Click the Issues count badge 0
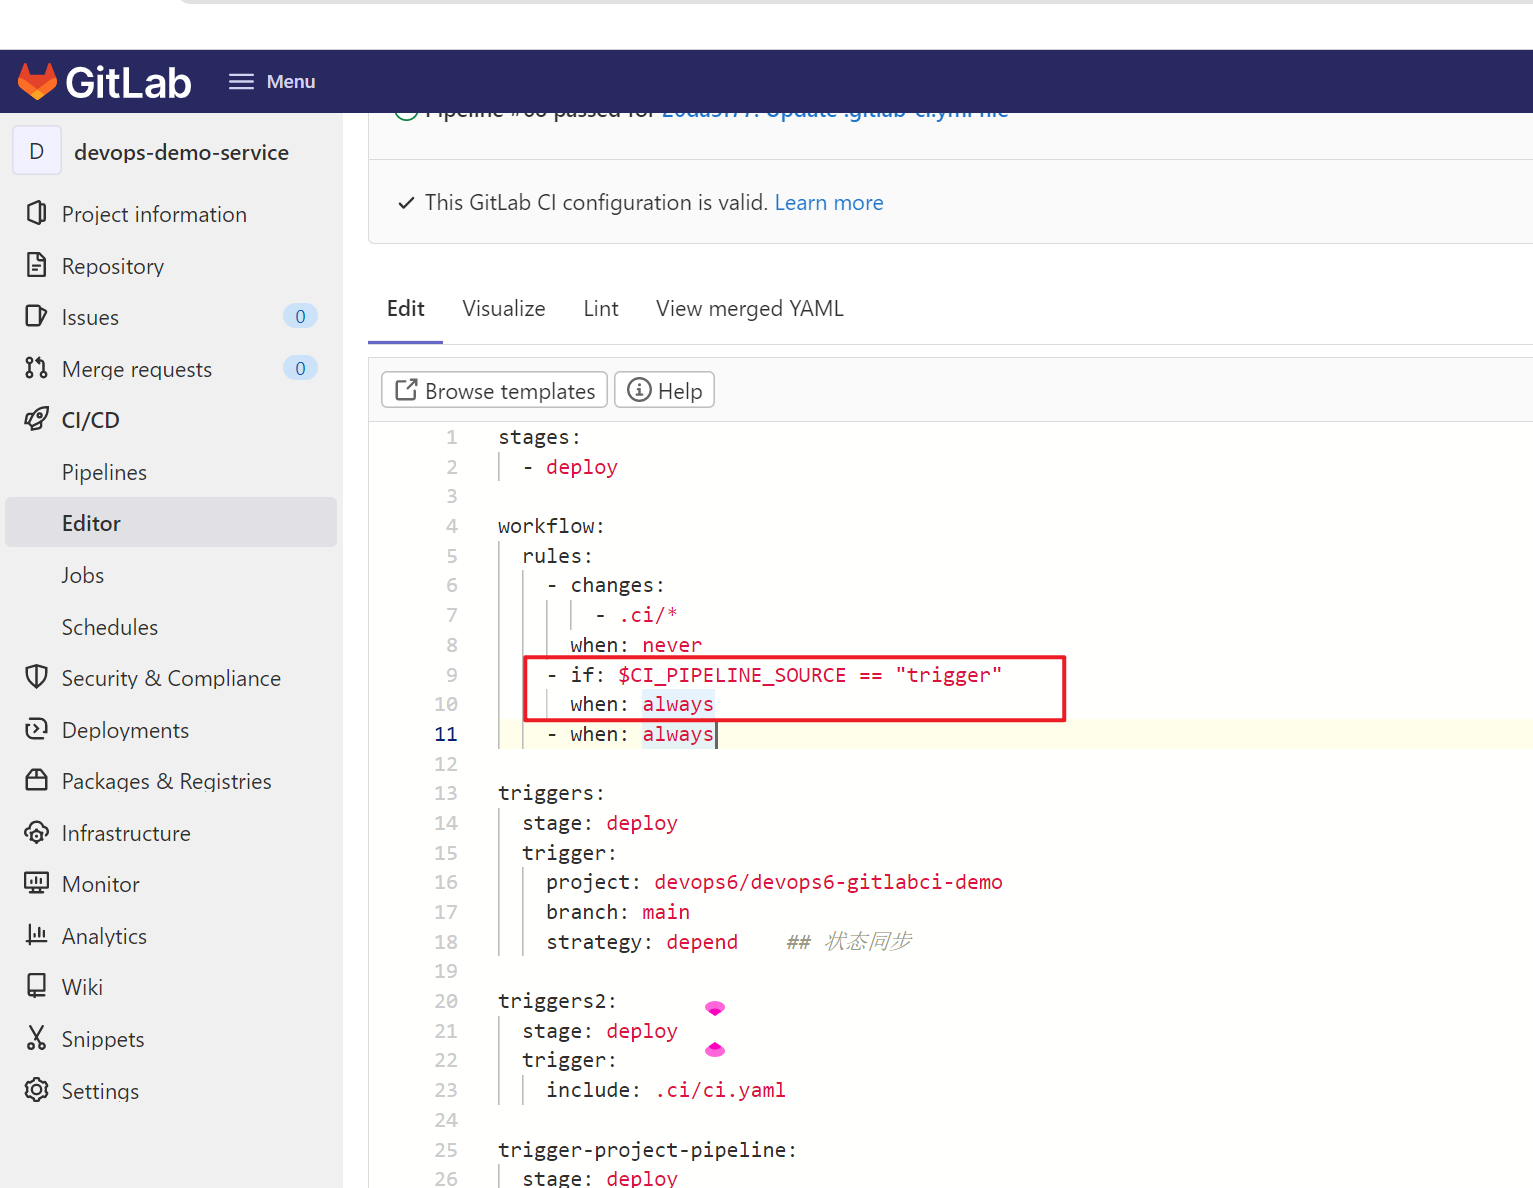The width and height of the screenshot is (1533, 1188). [300, 316]
